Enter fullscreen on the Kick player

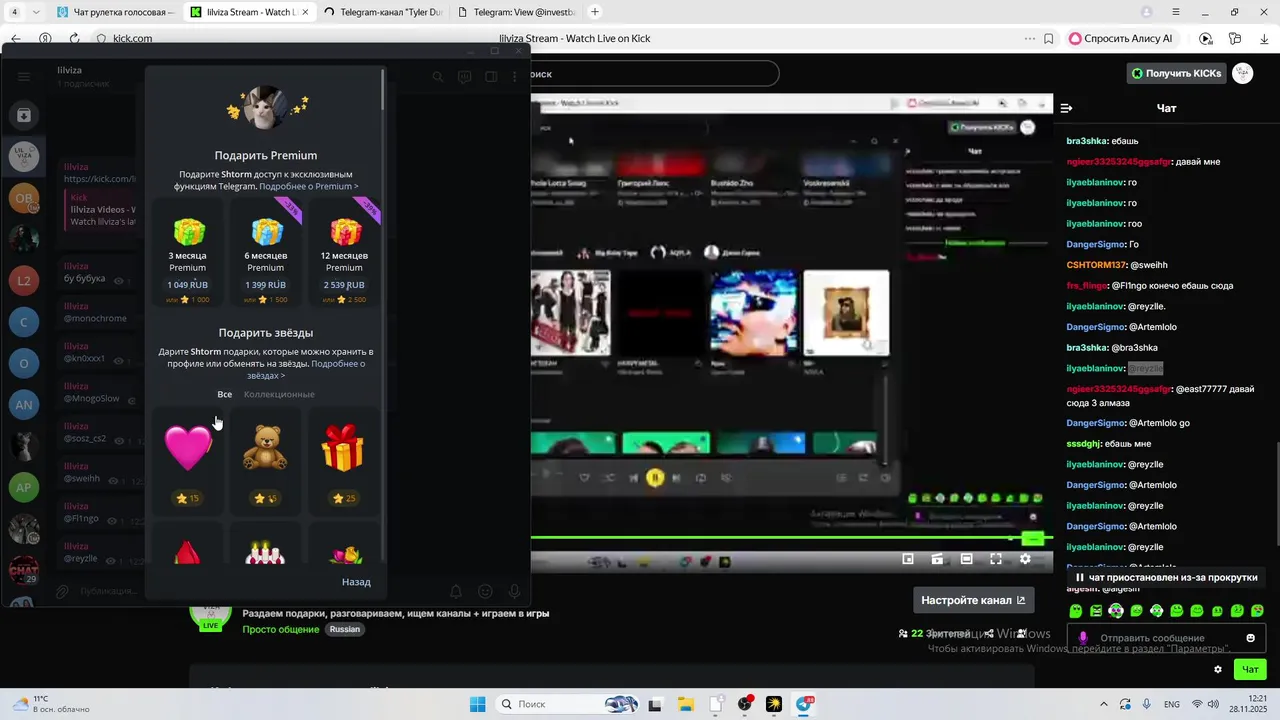tap(996, 559)
